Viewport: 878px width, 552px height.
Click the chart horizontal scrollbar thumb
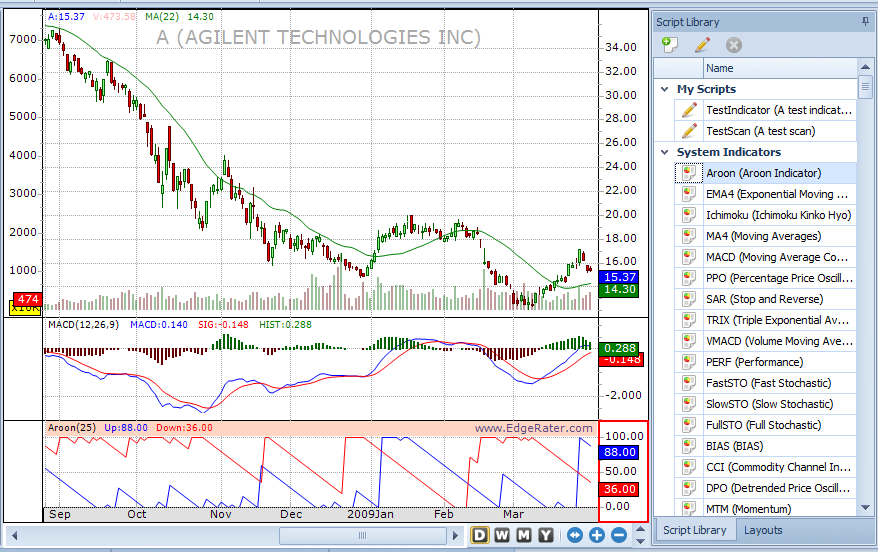pos(362,536)
